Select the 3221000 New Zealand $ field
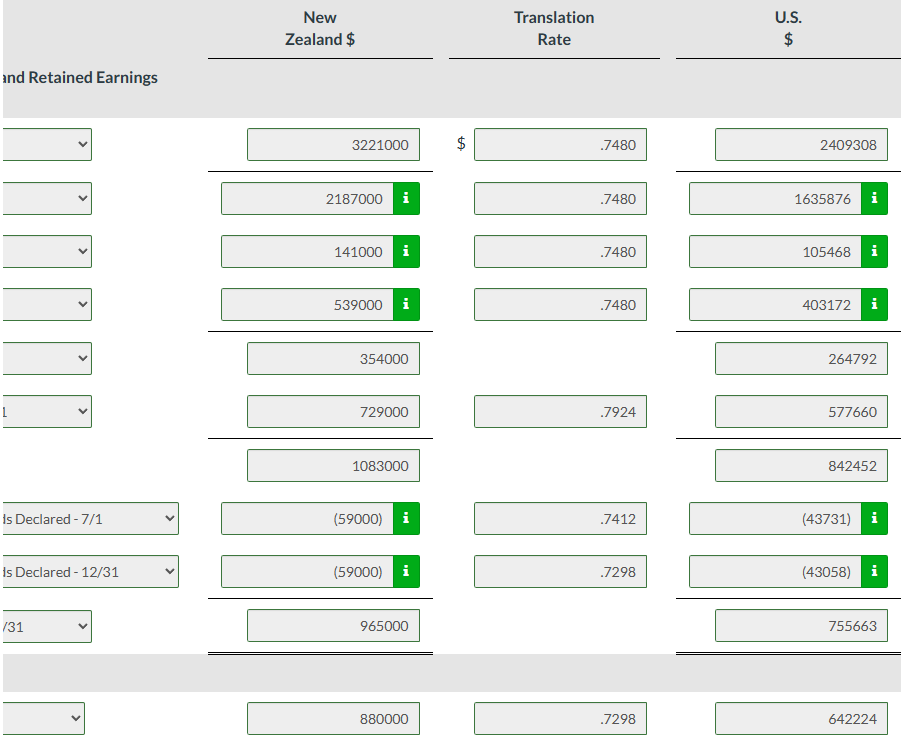This screenshot has width=919, height=755. [x=333, y=144]
